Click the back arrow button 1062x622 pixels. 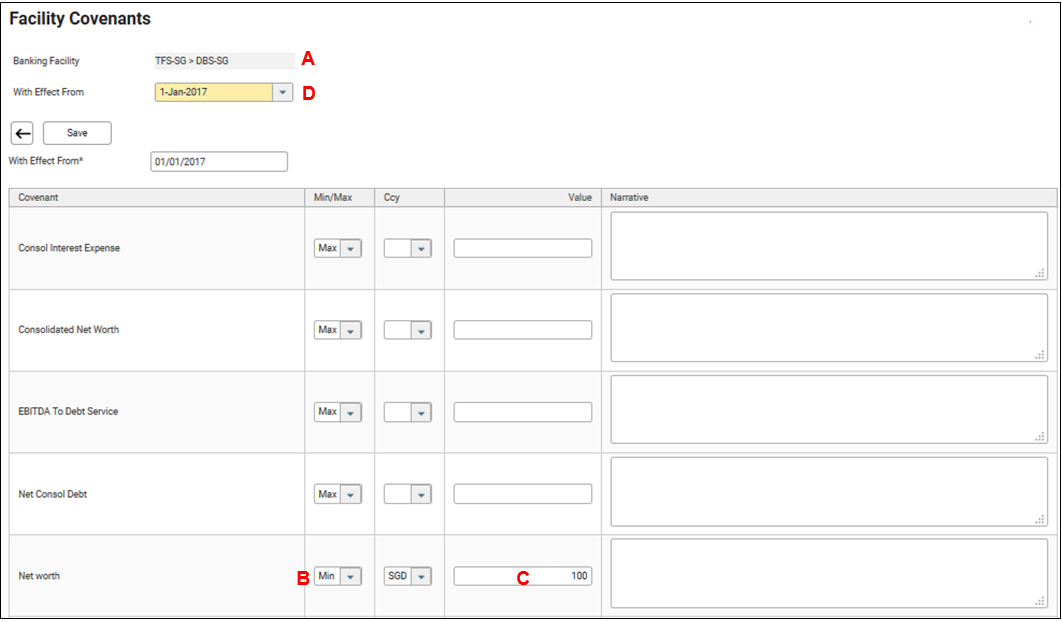22,133
